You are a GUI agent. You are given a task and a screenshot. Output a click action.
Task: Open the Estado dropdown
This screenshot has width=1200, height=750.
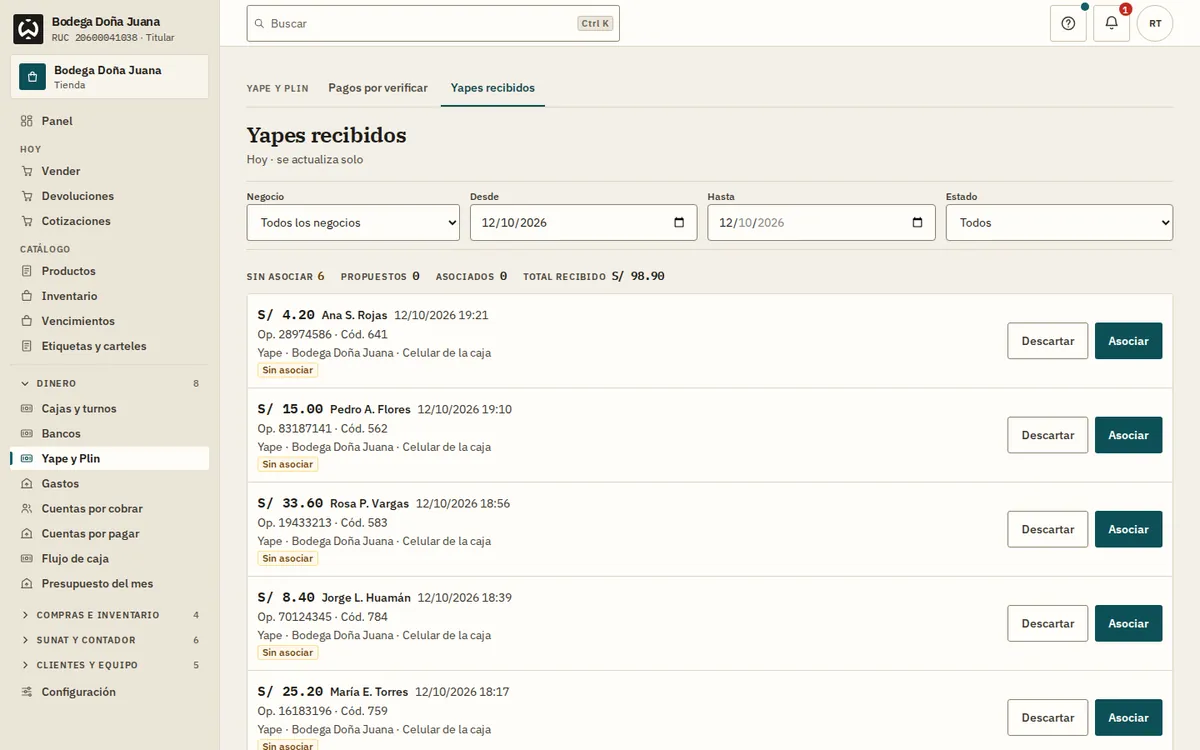[x=1059, y=222]
